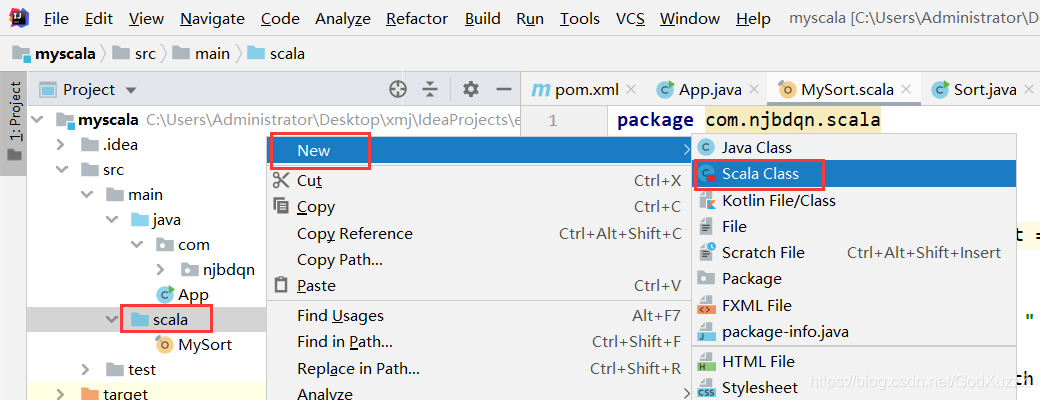The image size is (1040, 400).
Task: Click the orange target folder icon
Action: coord(89,394)
